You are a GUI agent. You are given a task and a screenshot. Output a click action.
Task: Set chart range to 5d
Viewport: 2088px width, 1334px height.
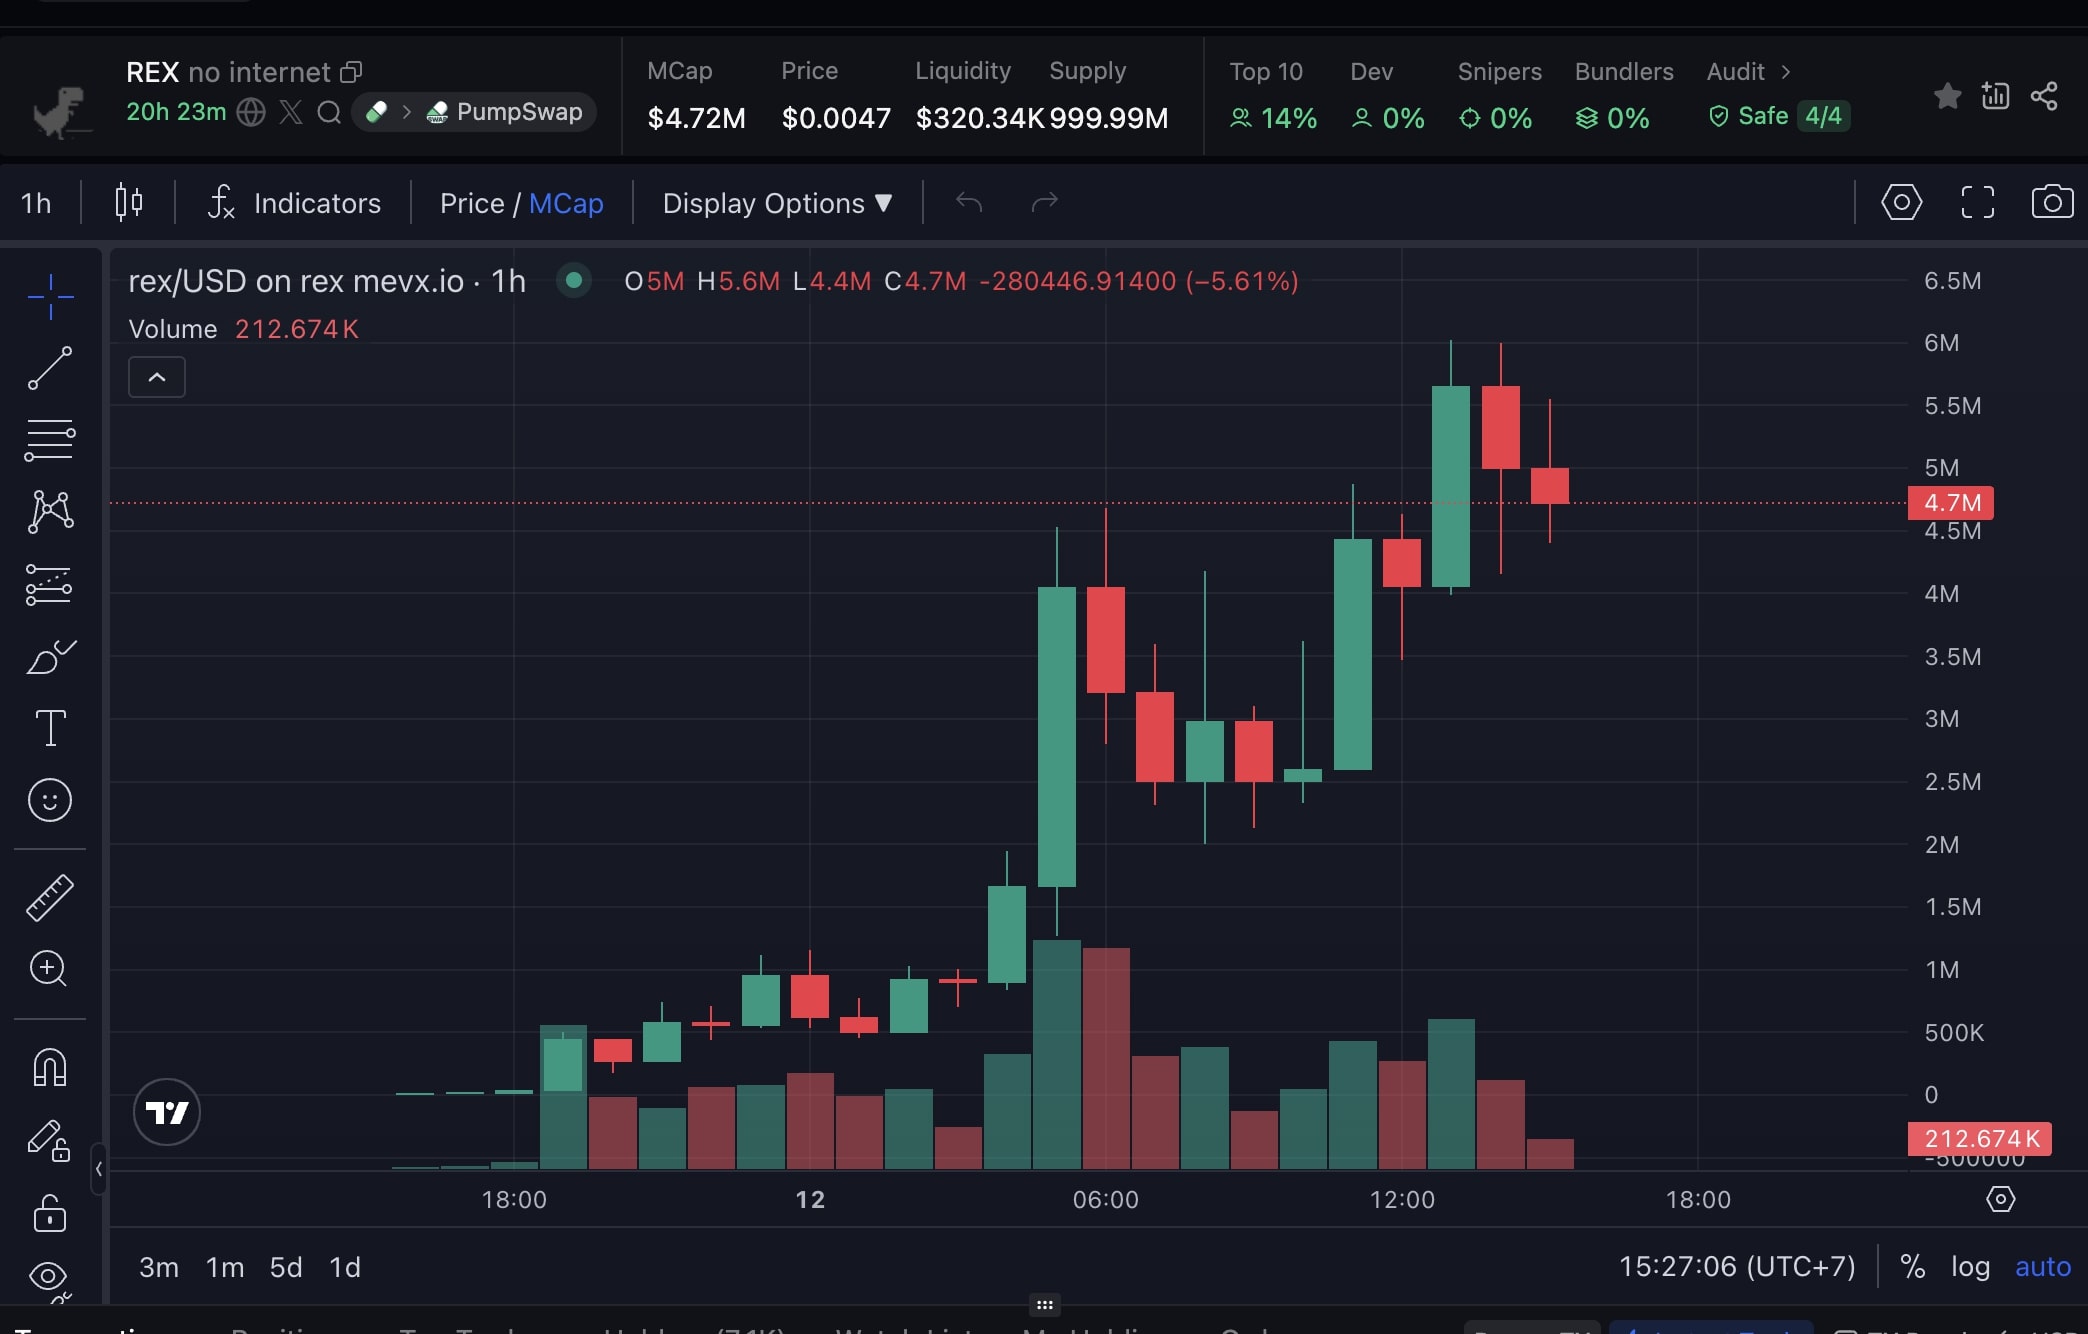coord(286,1267)
